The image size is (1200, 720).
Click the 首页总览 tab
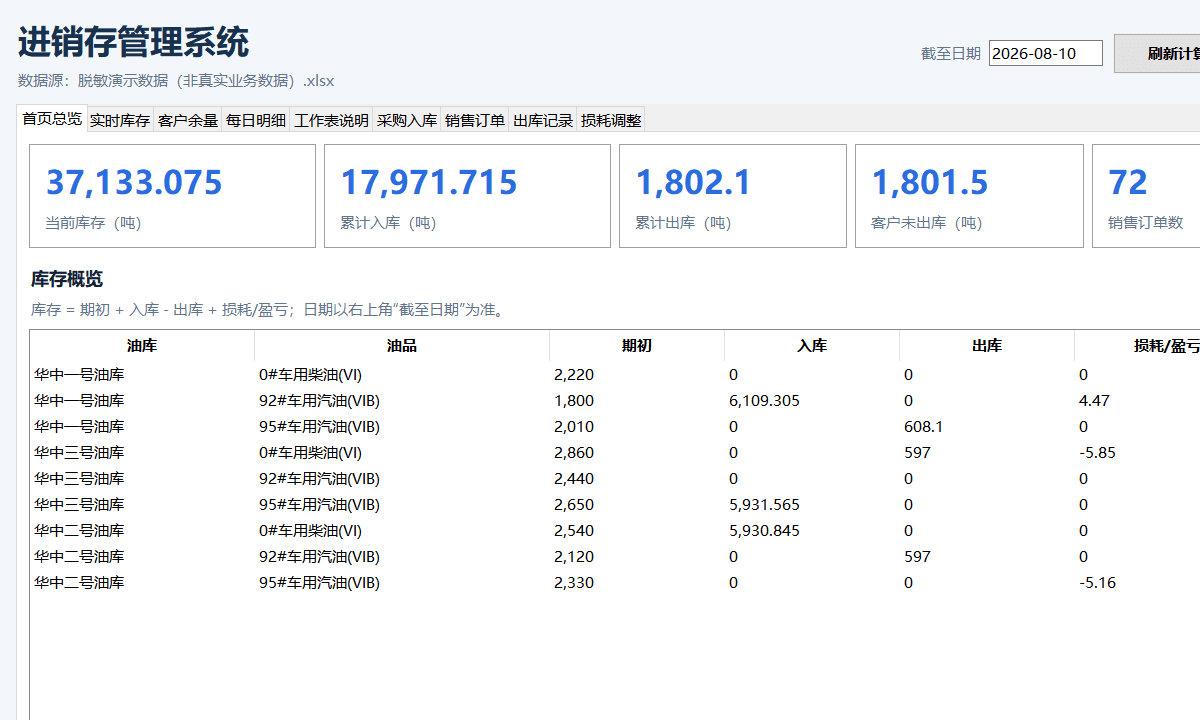(x=52, y=119)
